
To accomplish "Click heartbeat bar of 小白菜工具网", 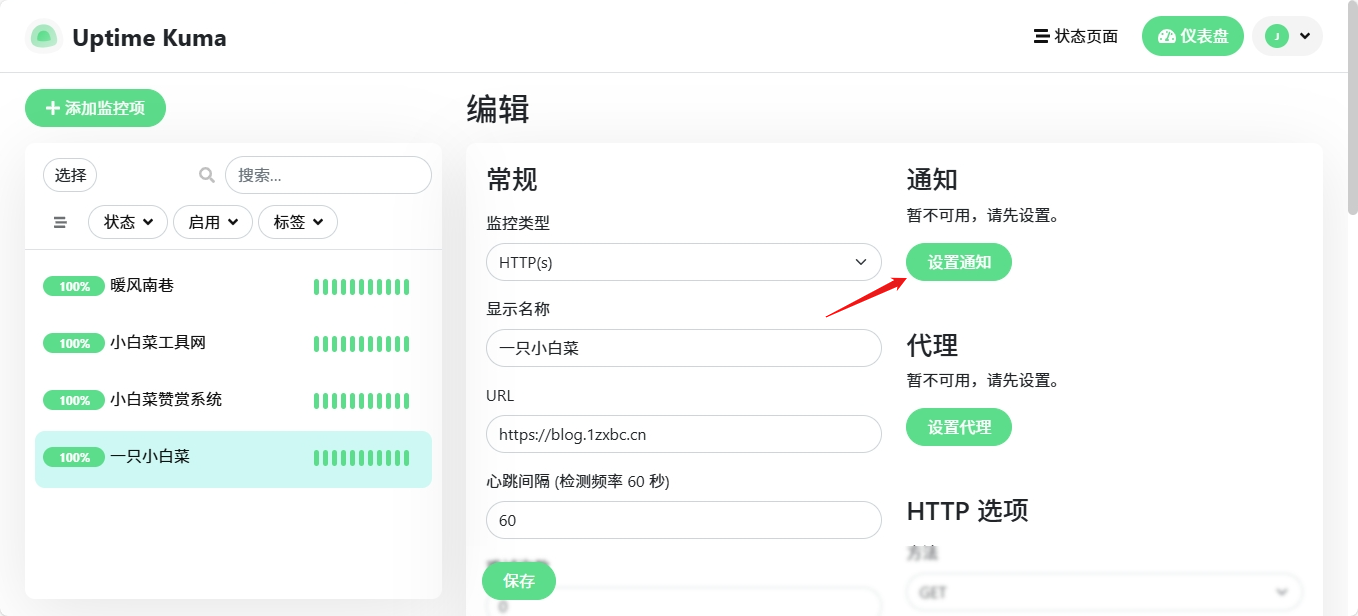I will click(361, 344).
